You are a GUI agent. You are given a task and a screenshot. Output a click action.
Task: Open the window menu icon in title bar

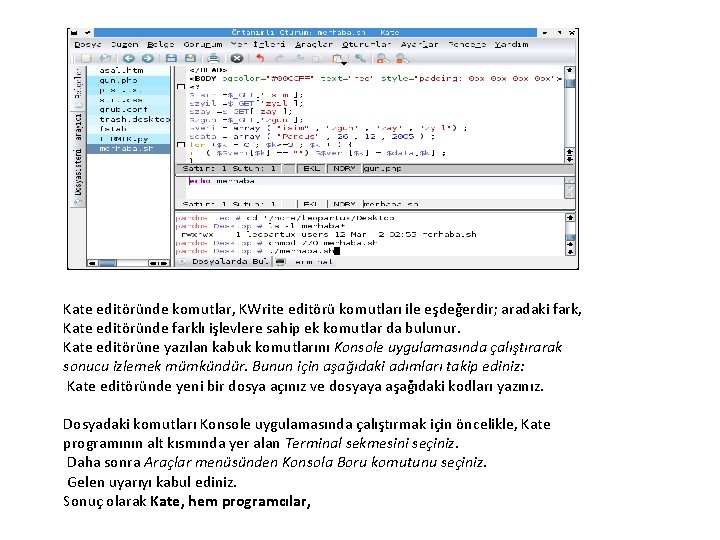[74, 33]
